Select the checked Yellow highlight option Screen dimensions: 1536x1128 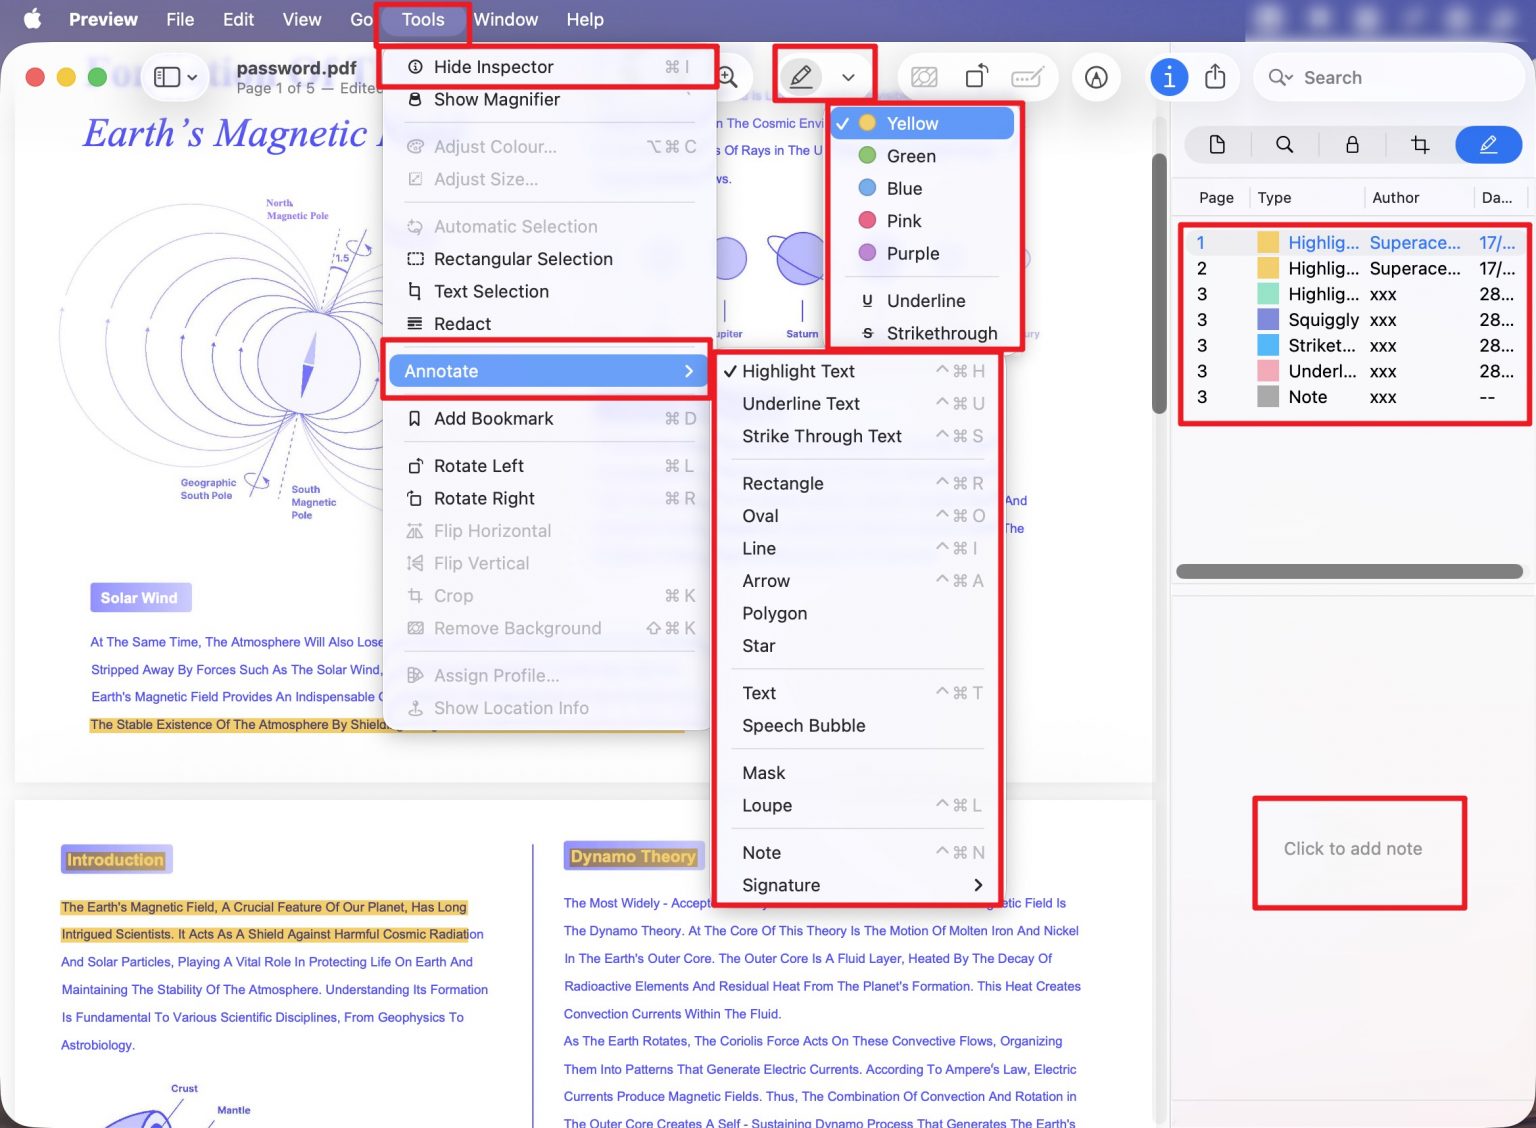tap(922, 124)
